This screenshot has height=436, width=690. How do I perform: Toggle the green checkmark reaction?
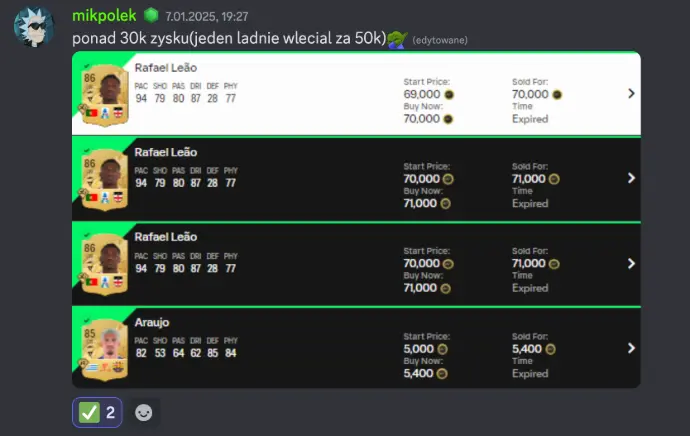[97, 412]
